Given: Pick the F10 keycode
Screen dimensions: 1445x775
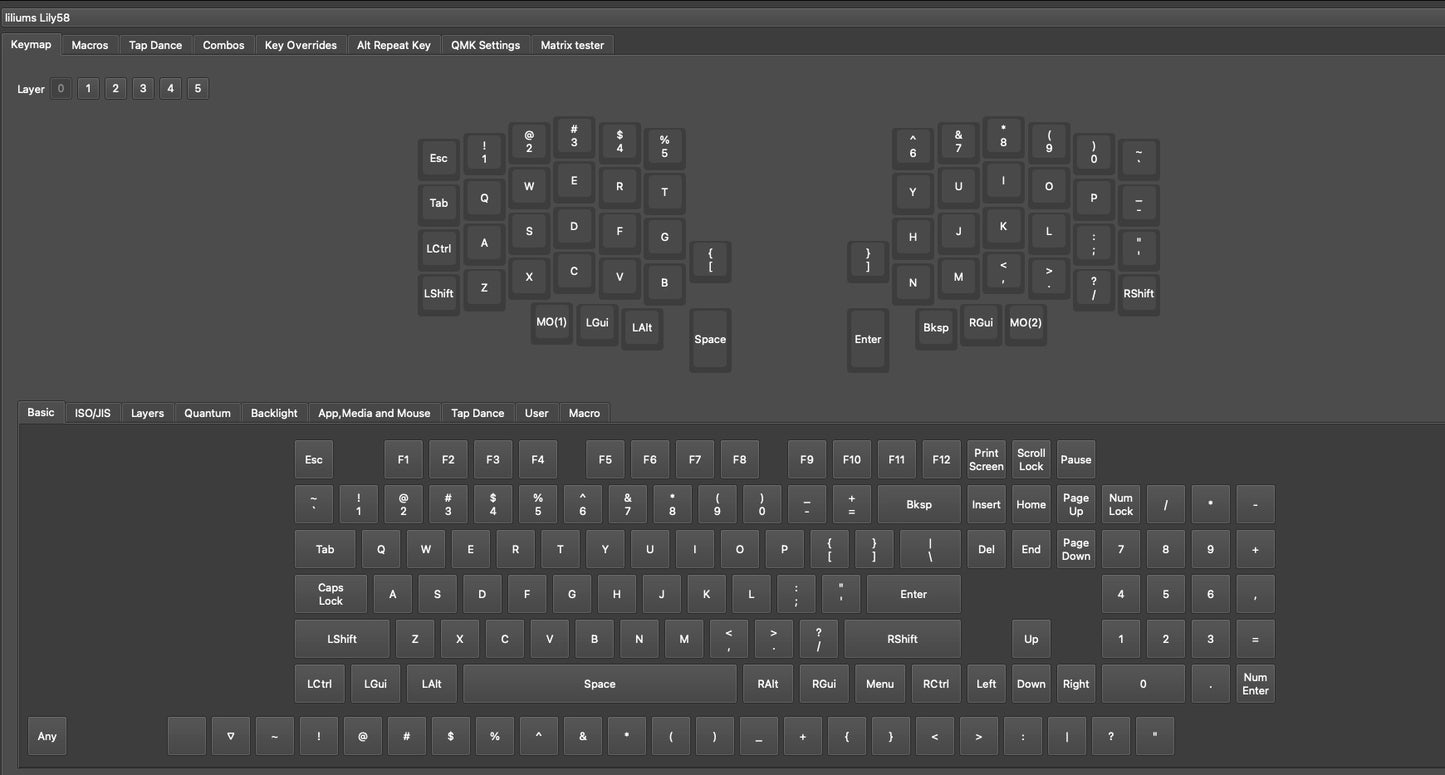Looking at the screenshot, I should (x=851, y=460).
